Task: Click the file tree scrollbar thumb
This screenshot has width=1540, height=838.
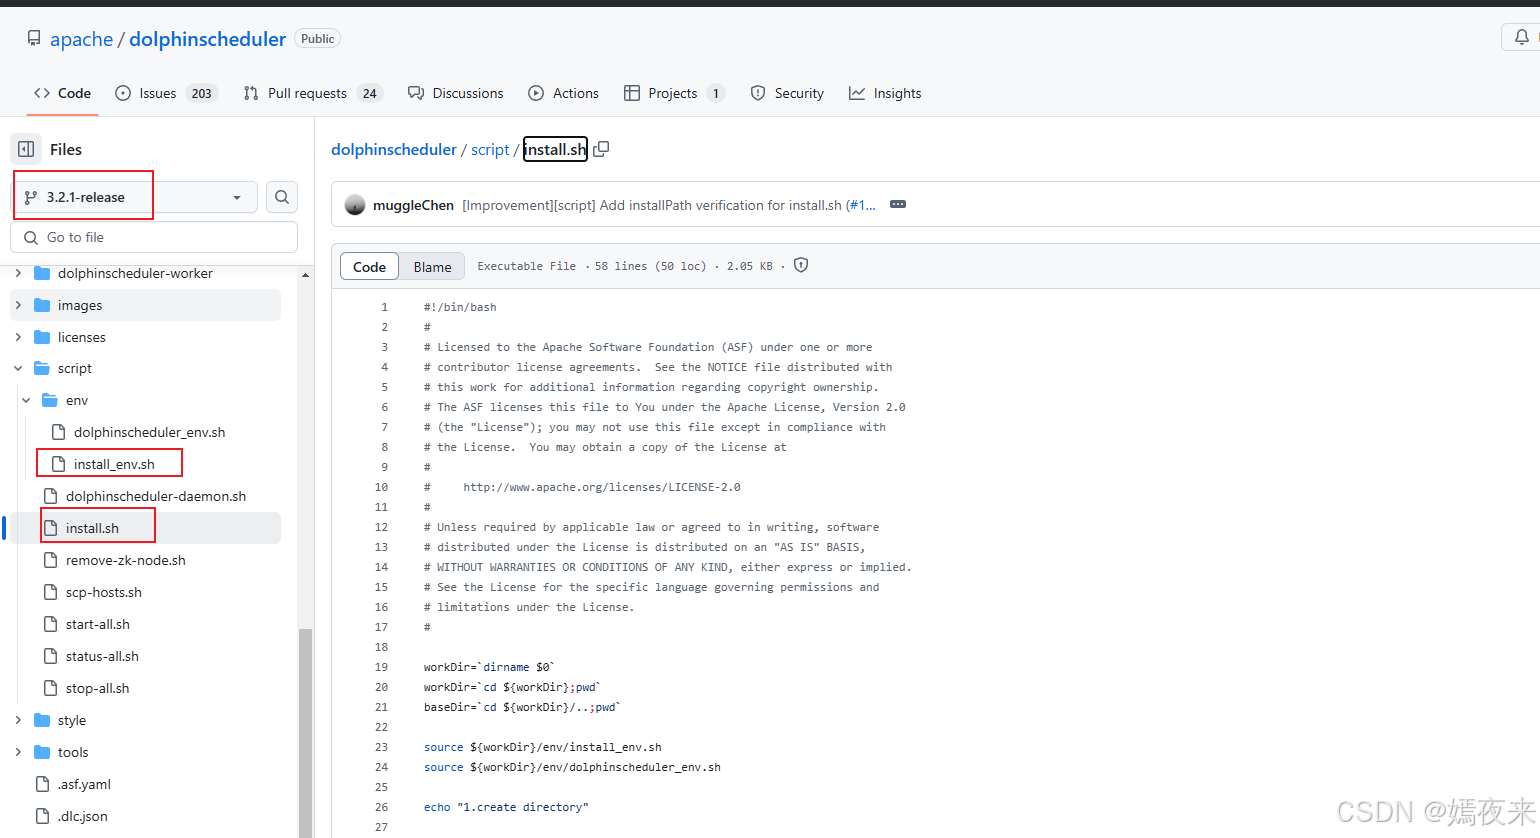Action: coord(306,732)
